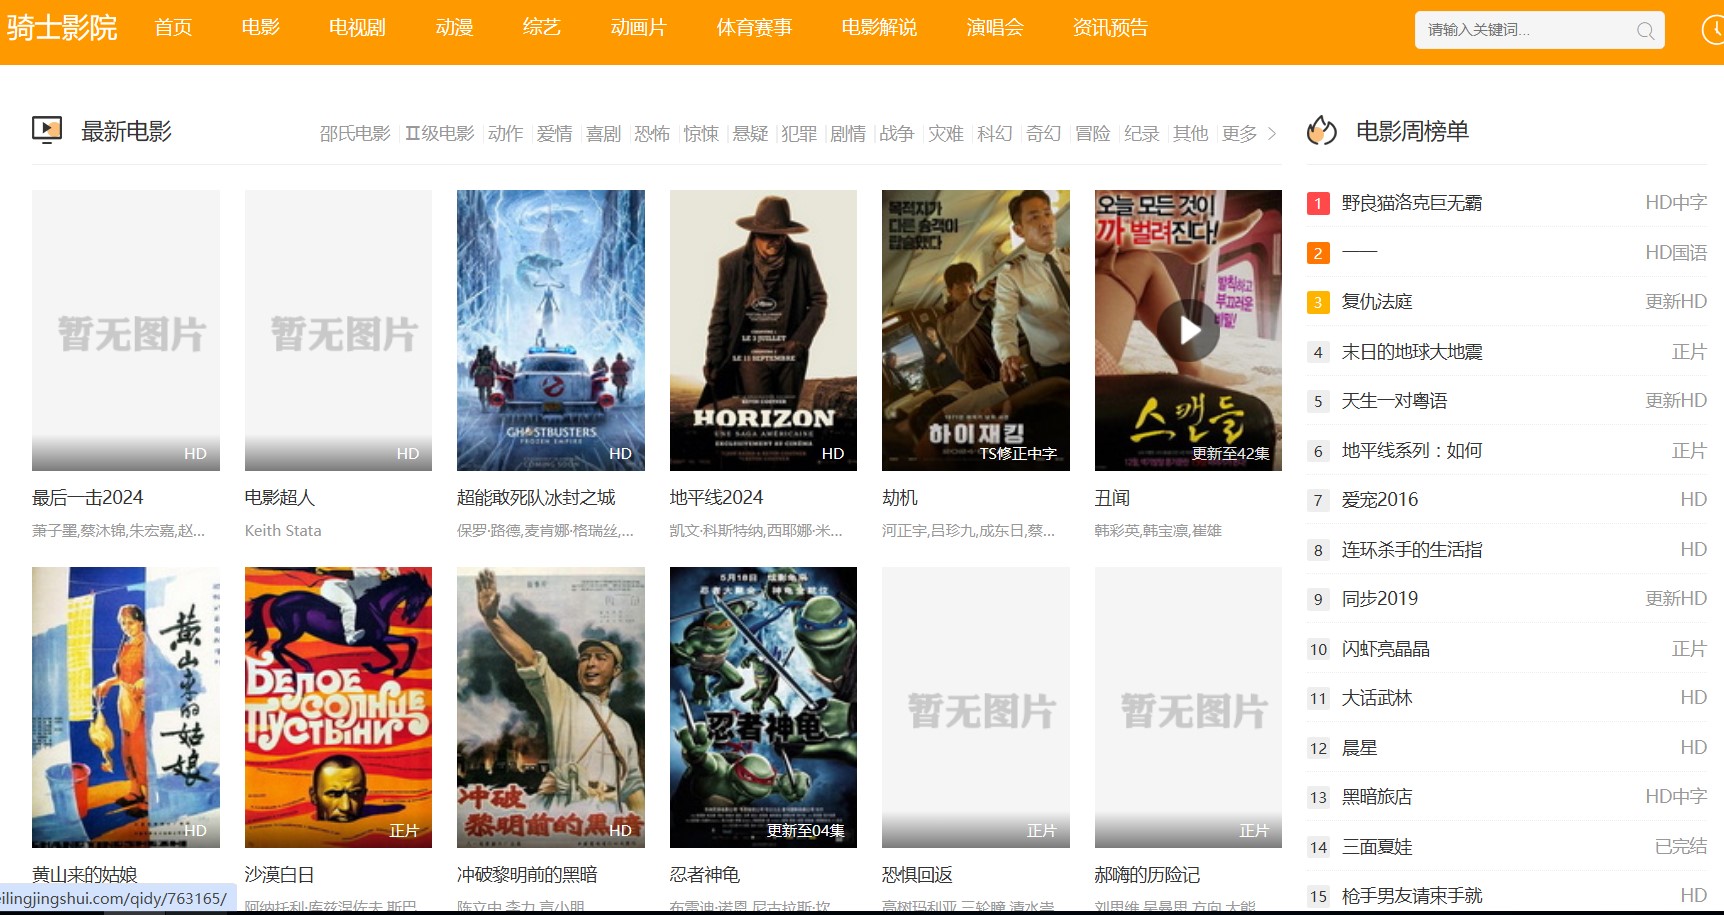Open ranked item 天生一对粤语
Screen dimensions: 1724x915
coord(1394,401)
